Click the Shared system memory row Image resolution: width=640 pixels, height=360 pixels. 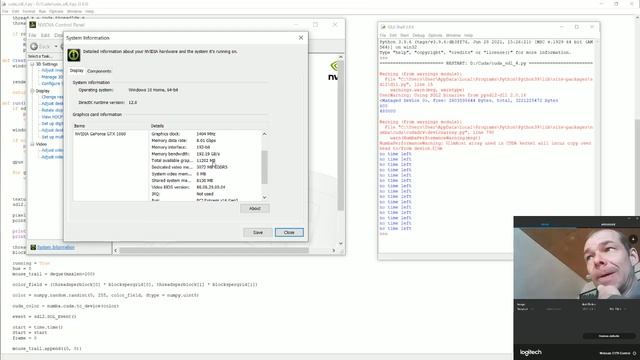(x=206, y=180)
